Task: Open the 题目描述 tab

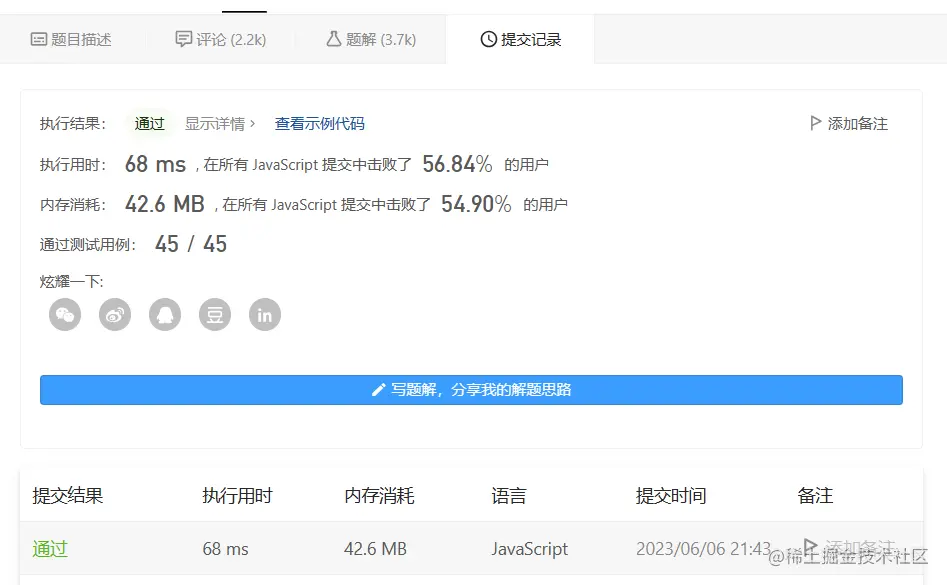Action: [x=71, y=40]
